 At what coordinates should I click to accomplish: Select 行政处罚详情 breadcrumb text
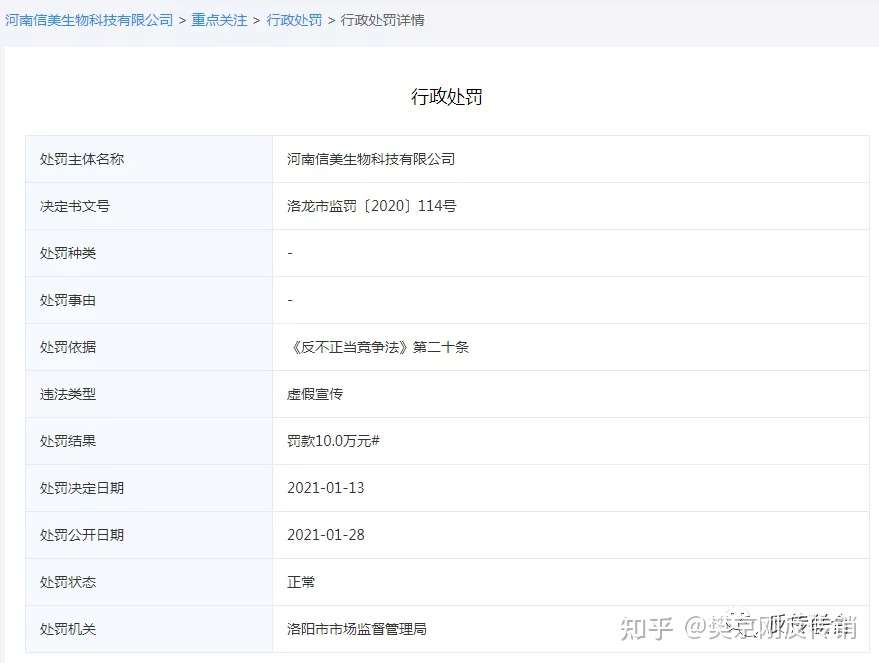pyautogui.click(x=382, y=20)
